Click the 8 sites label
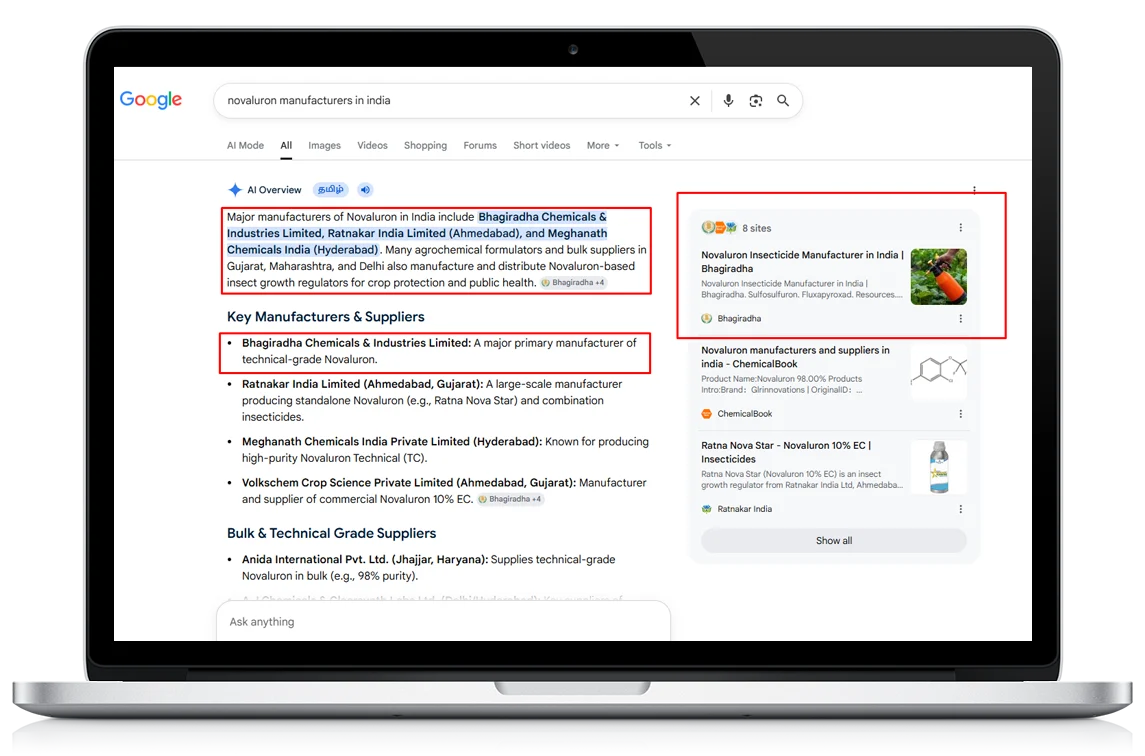 coord(757,228)
